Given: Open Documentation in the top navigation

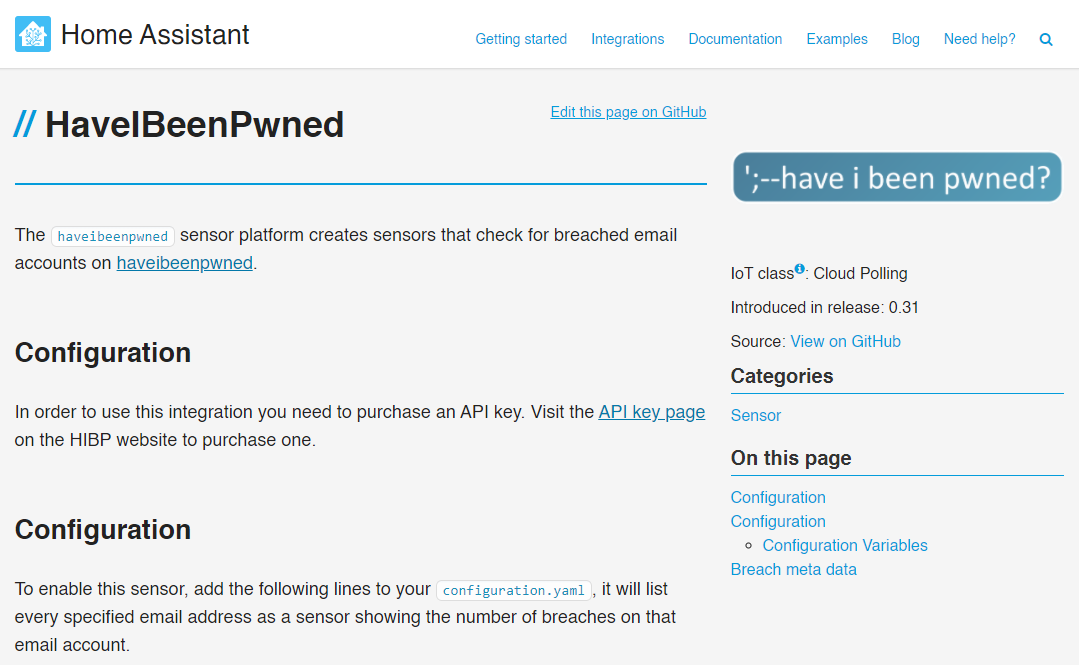Looking at the screenshot, I should 735,39.
